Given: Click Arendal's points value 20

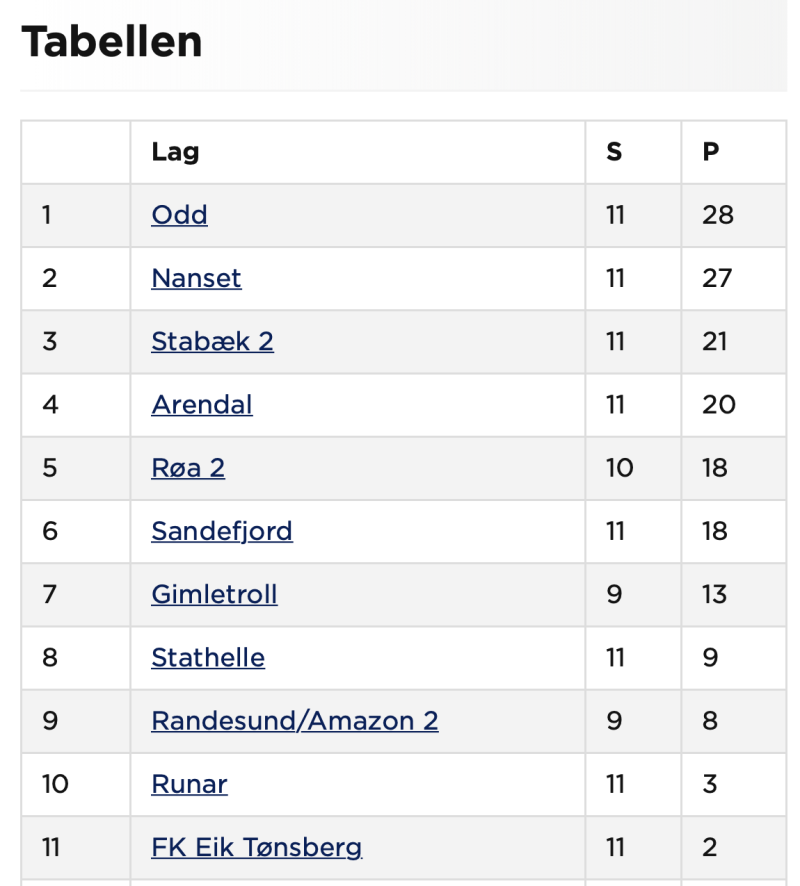Looking at the screenshot, I should coord(719,405).
